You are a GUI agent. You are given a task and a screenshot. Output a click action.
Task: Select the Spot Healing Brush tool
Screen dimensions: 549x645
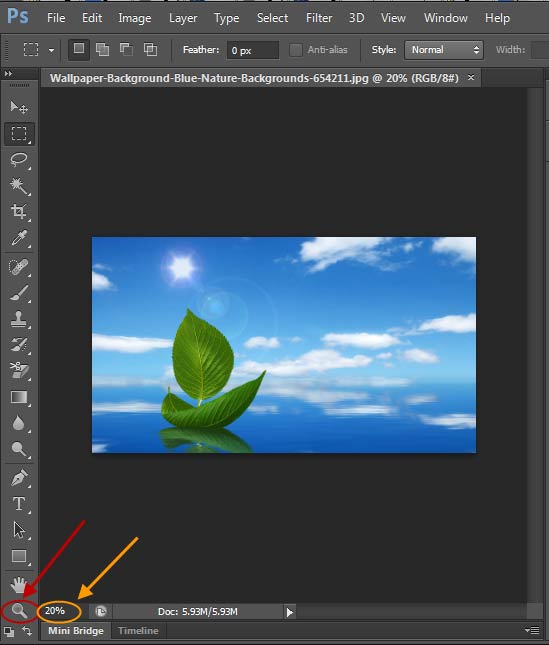coord(19,267)
